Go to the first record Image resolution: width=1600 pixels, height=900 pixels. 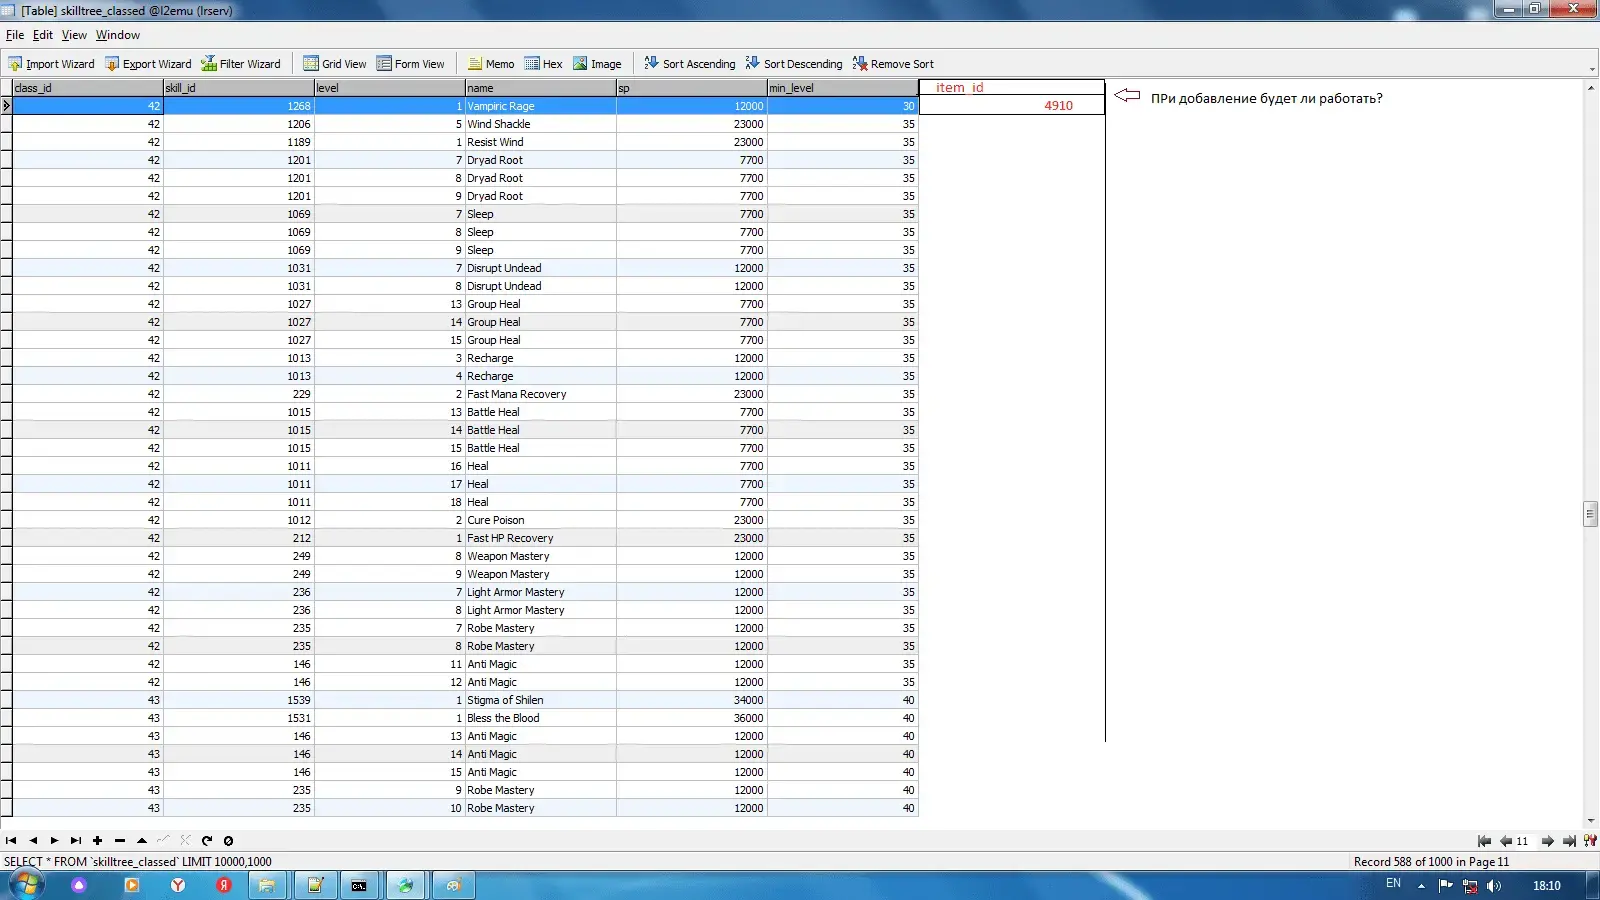click(11, 841)
